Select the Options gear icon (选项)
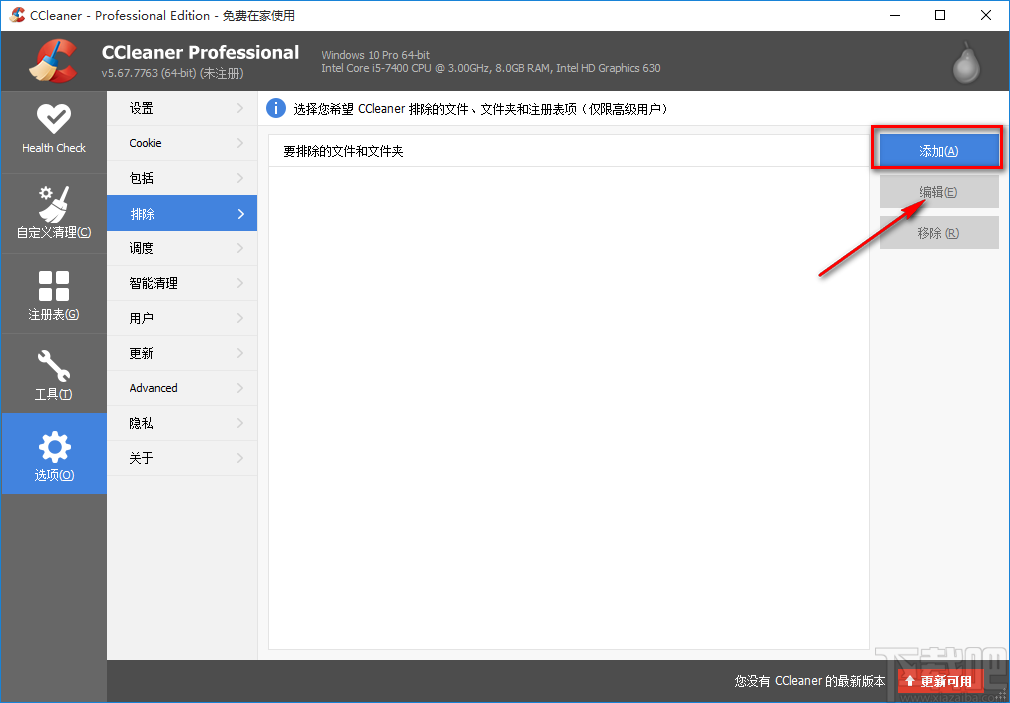This screenshot has height=703, width=1010. pos(54,447)
